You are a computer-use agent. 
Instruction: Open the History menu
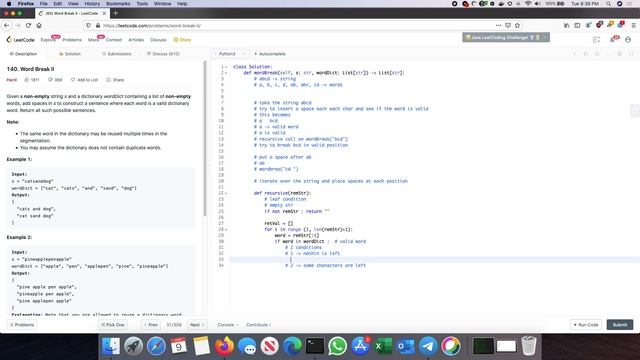coord(92,3)
